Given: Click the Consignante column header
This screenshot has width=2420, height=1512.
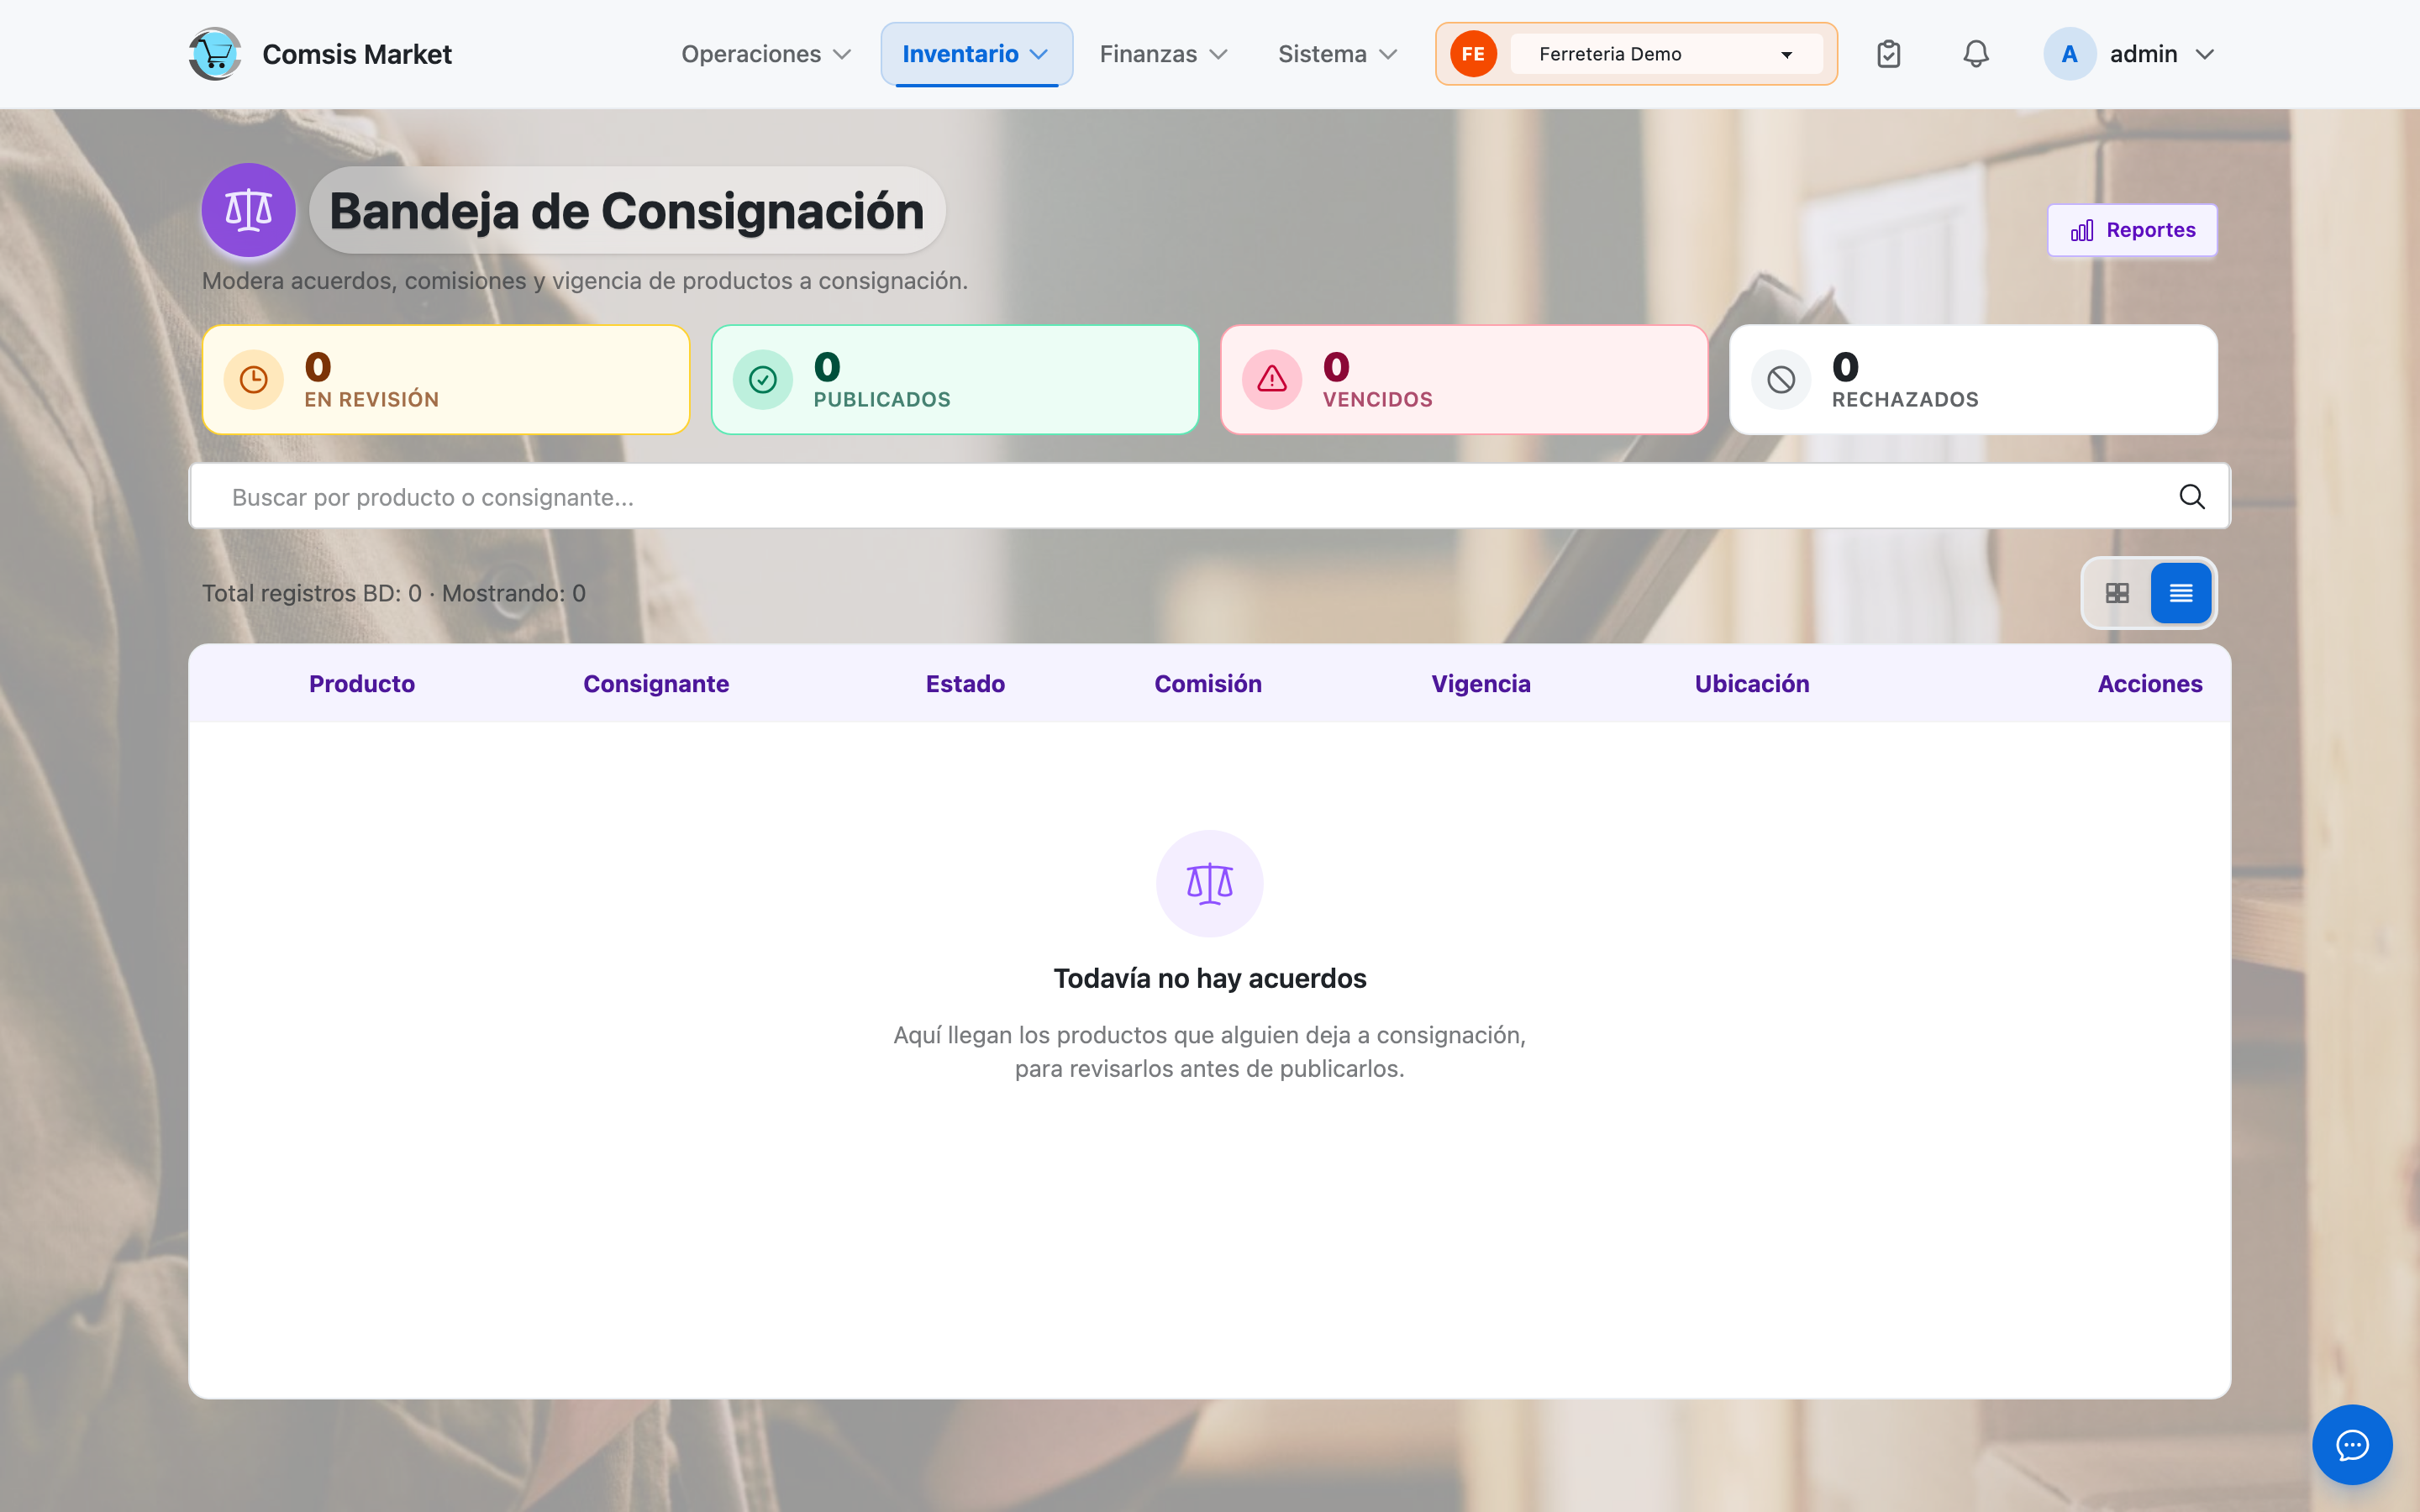Looking at the screenshot, I should 656,684.
